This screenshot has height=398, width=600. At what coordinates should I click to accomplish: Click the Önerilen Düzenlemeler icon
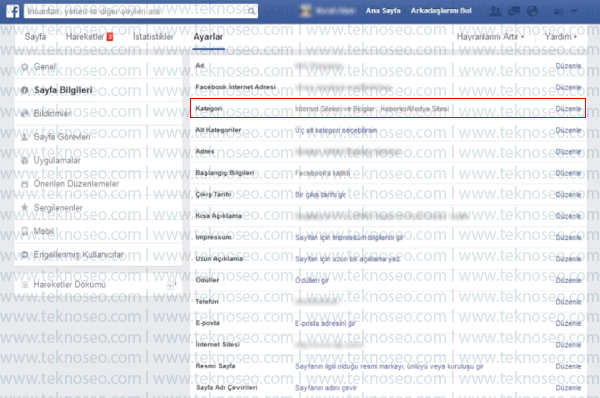pos(25,184)
